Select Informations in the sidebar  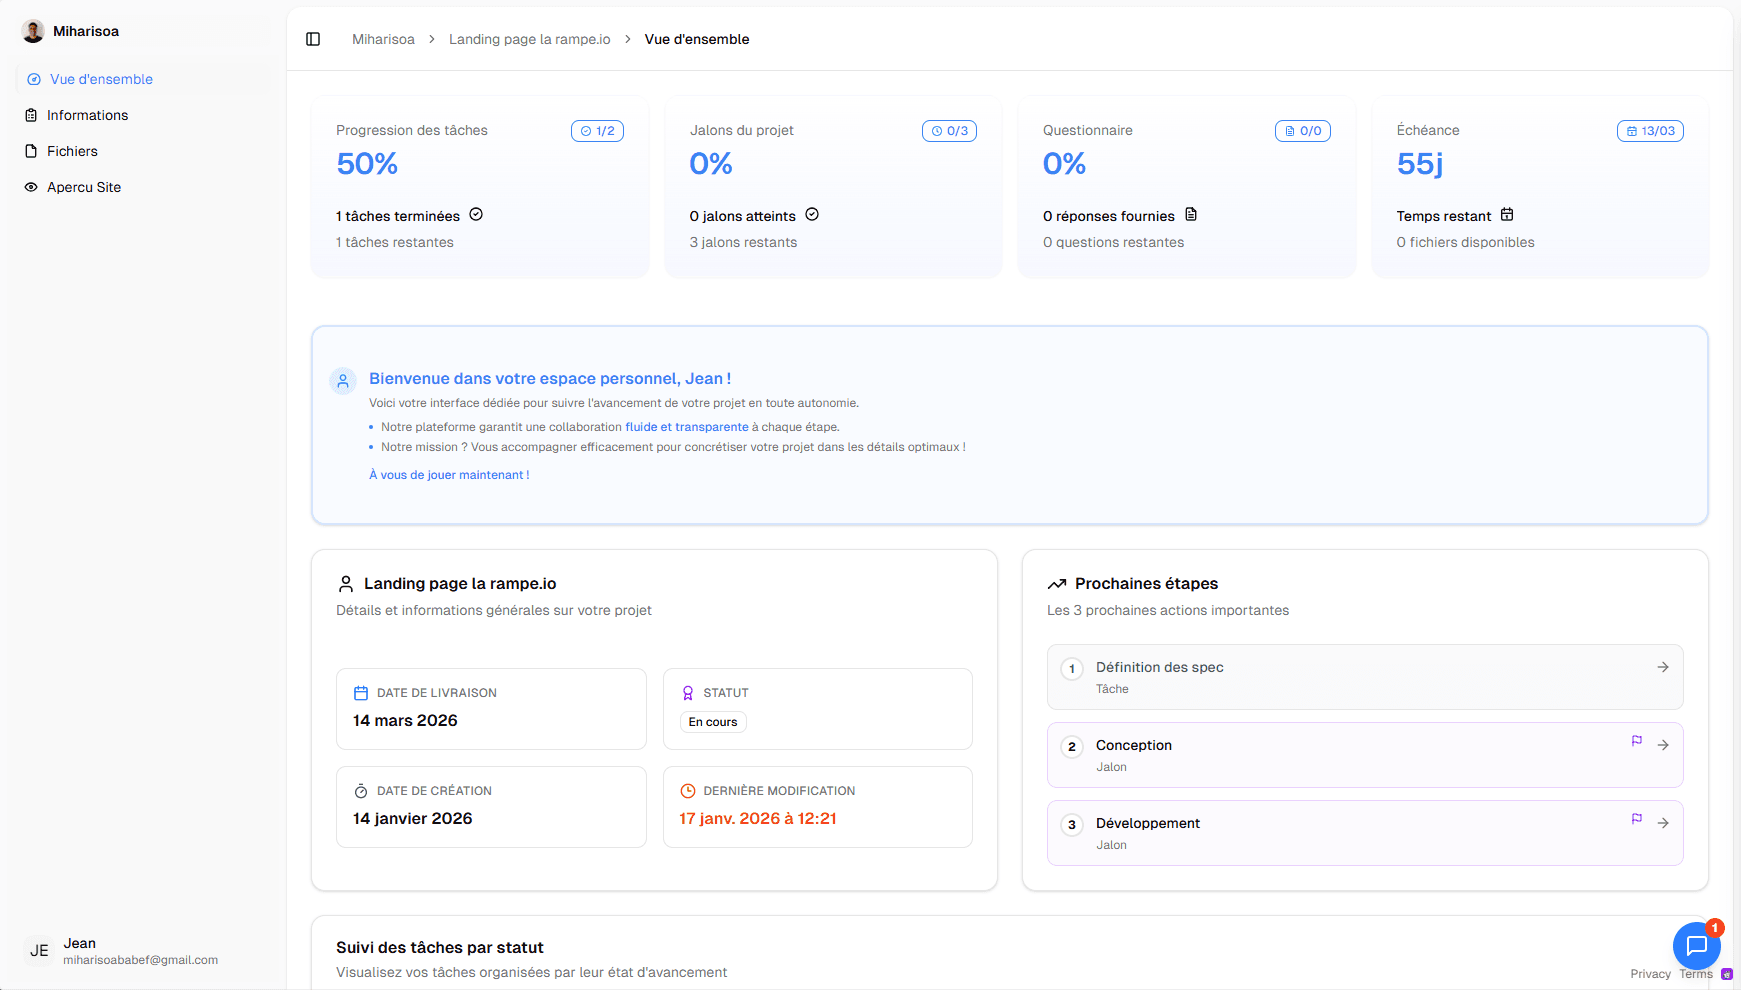point(87,115)
